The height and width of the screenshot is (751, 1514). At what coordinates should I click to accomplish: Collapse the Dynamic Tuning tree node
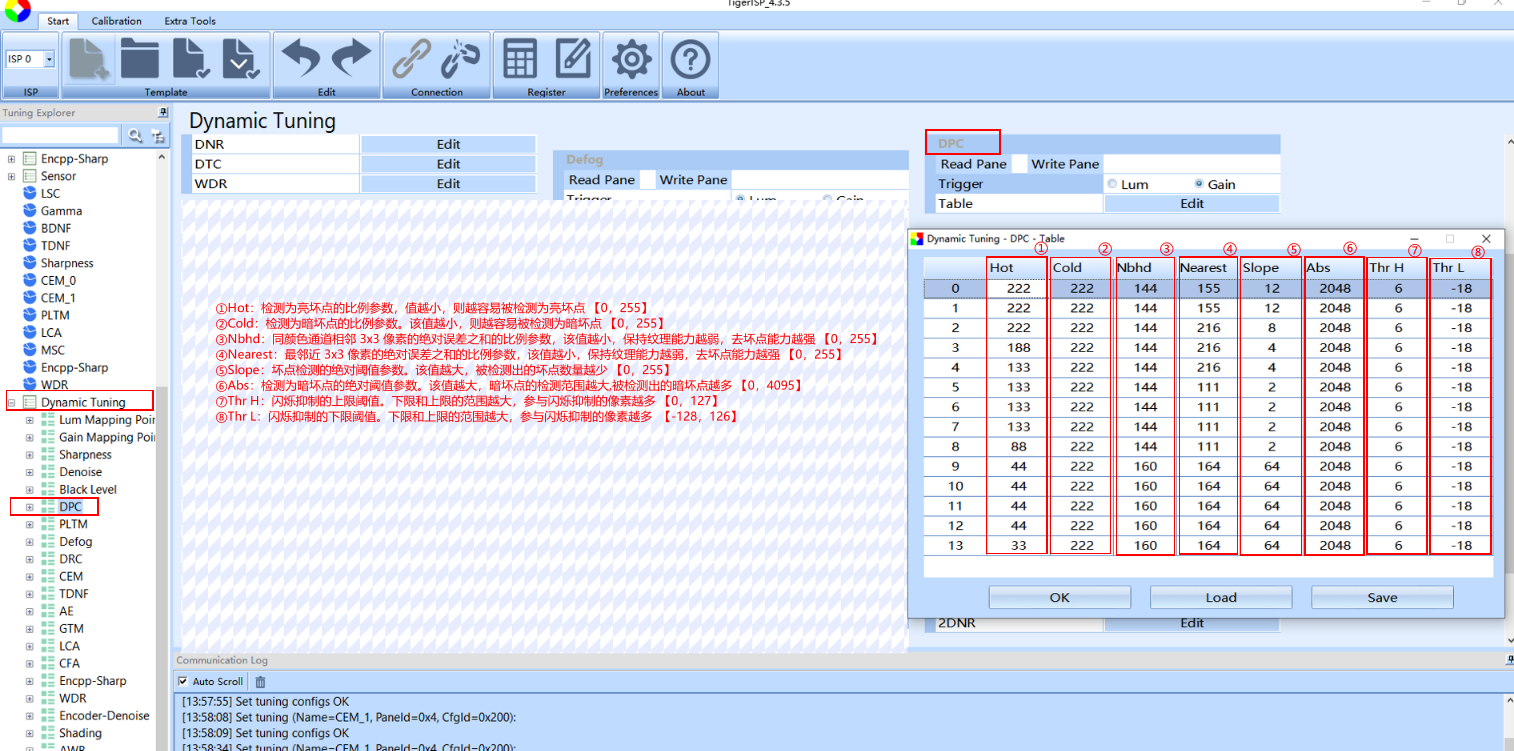[x=12, y=402]
